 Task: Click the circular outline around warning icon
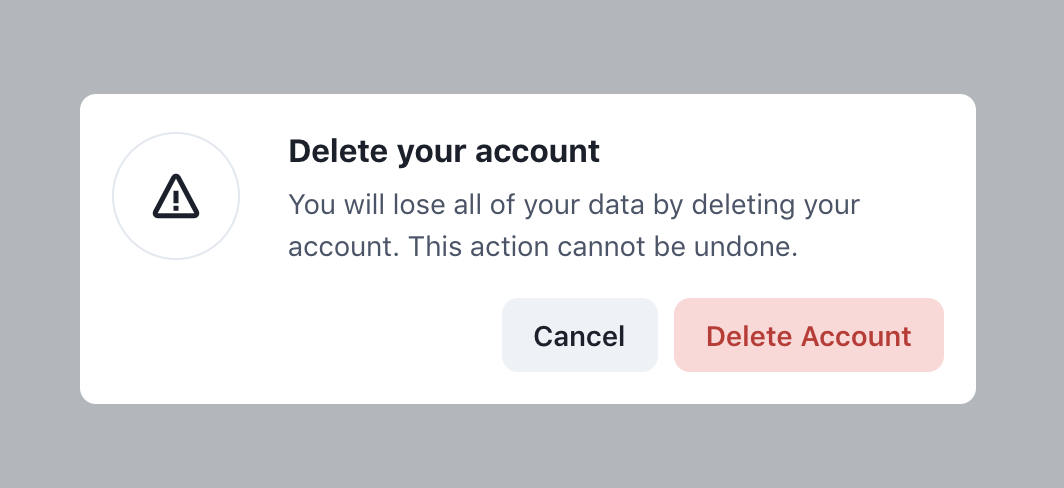176,195
